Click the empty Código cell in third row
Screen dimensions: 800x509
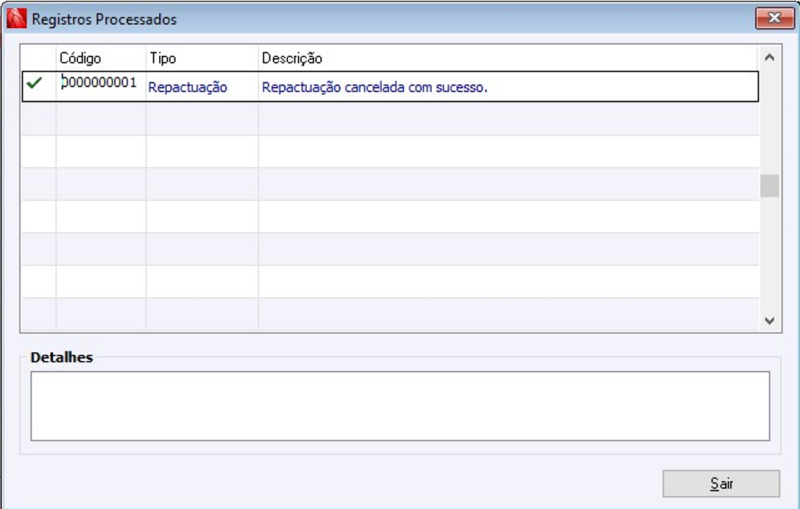coord(101,151)
